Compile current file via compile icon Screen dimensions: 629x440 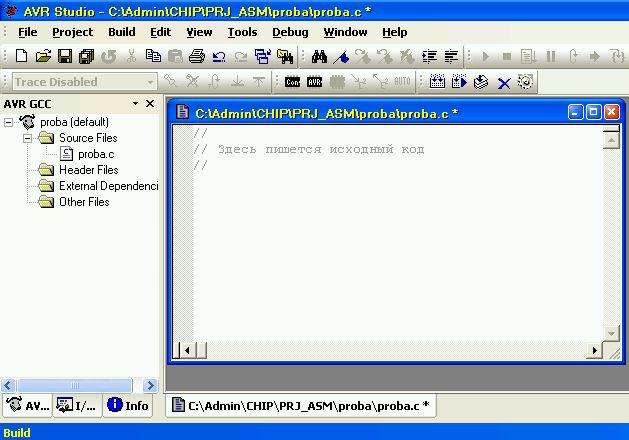(481, 82)
